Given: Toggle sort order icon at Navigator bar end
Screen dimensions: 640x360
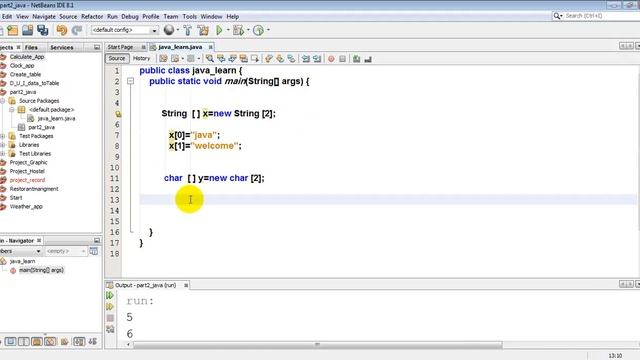Looking at the screenshot, I should 93,341.
